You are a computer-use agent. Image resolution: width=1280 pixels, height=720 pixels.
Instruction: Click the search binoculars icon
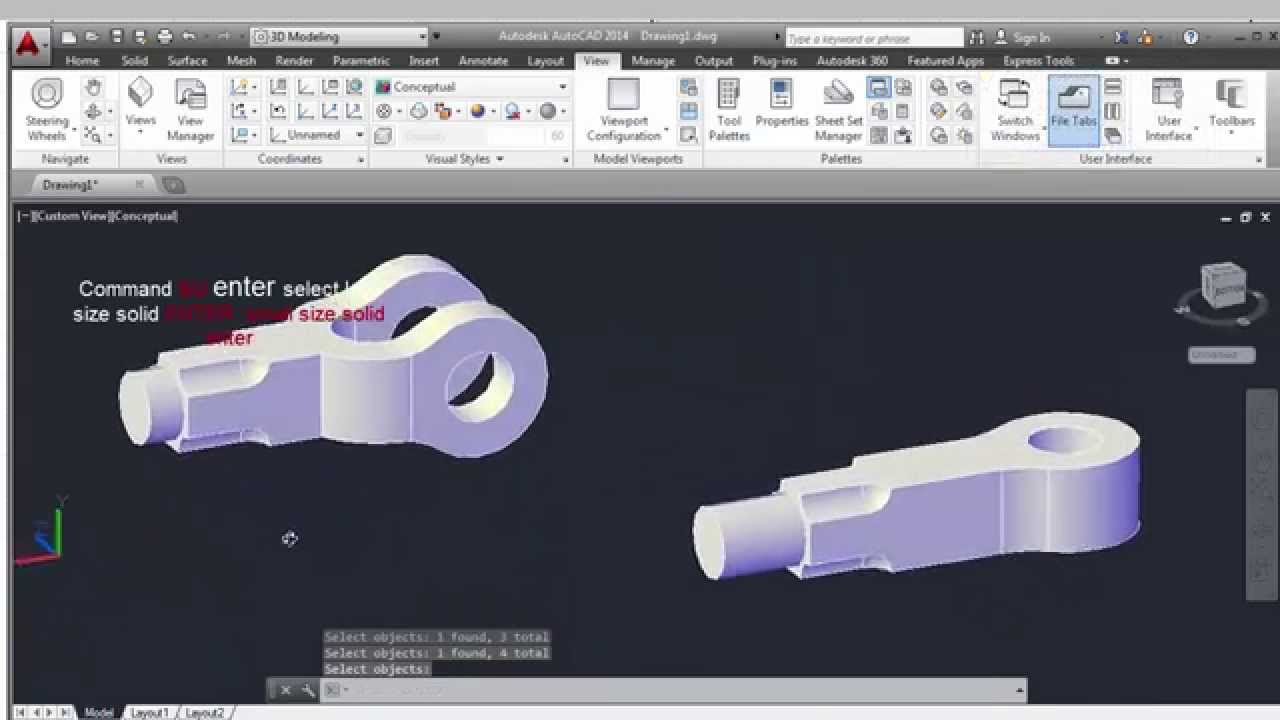[x=977, y=37]
